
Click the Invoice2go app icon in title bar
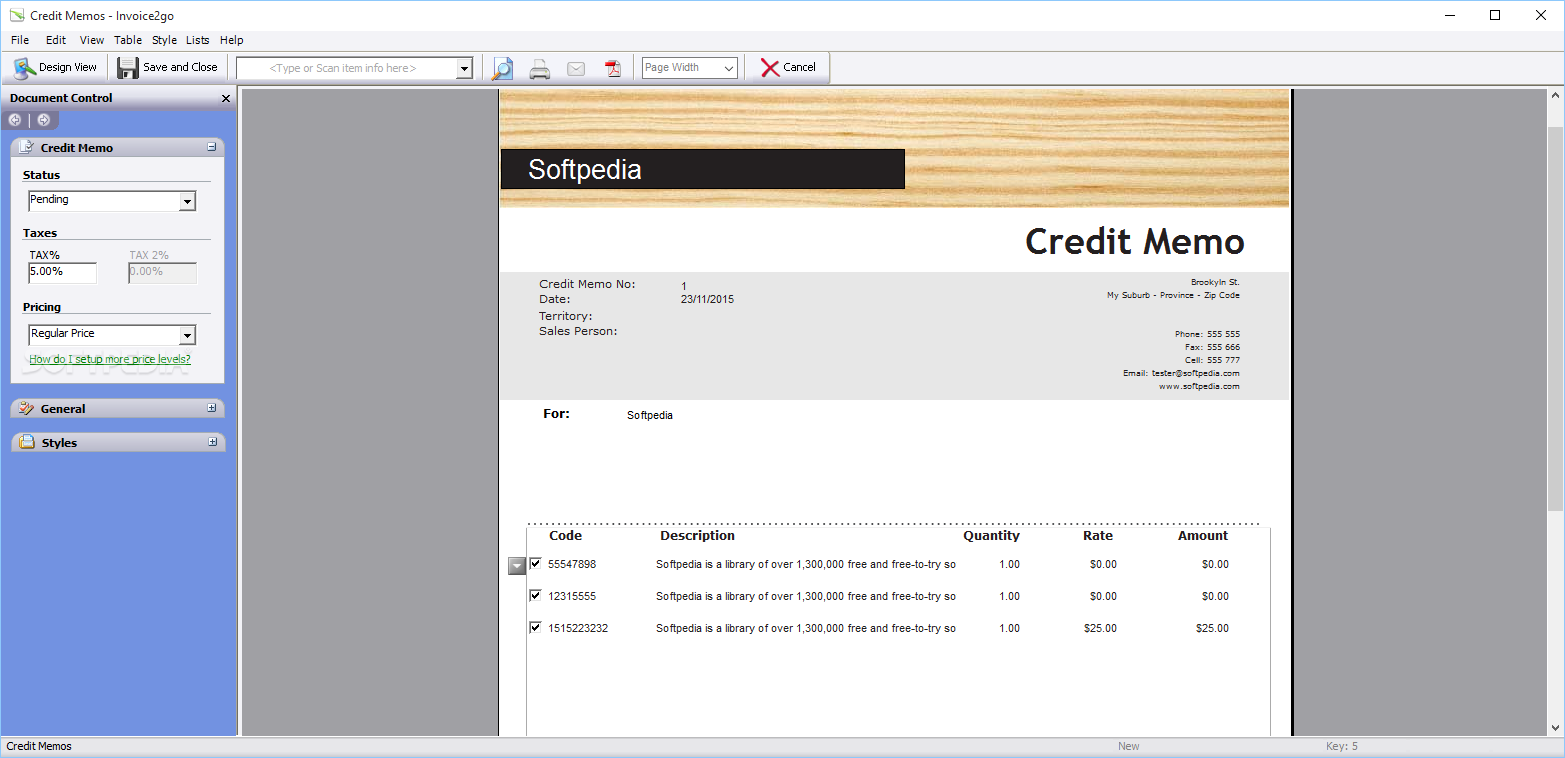[x=16, y=15]
